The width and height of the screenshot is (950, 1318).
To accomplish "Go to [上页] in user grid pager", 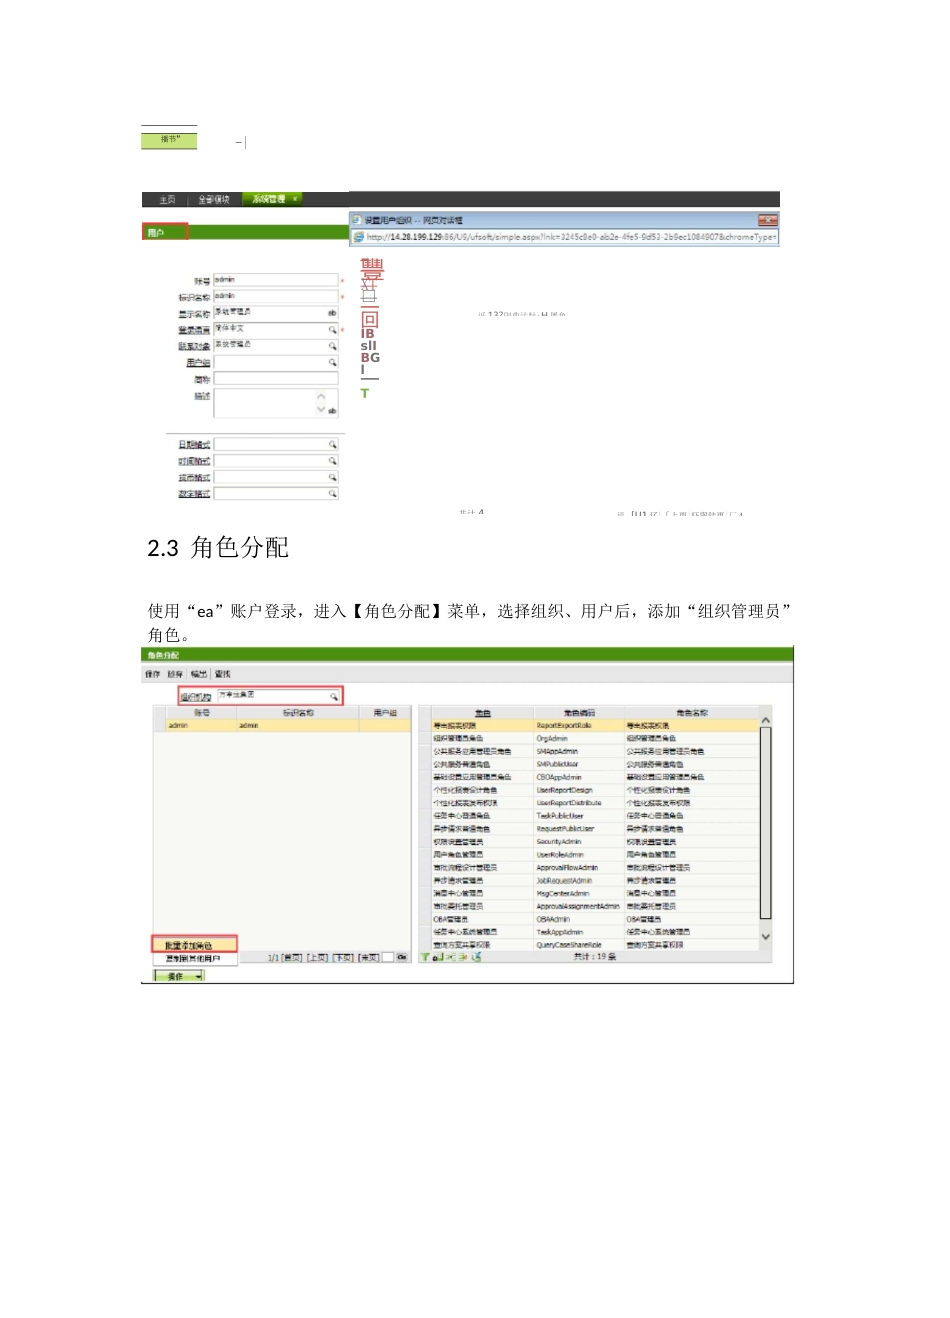I will (318, 958).
